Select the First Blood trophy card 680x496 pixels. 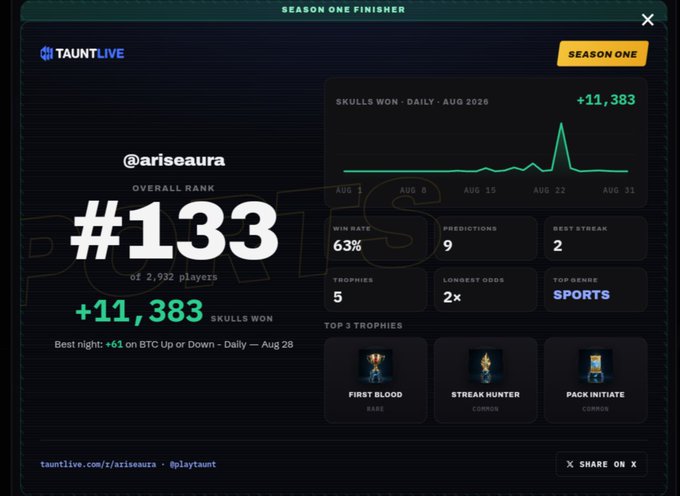376,380
